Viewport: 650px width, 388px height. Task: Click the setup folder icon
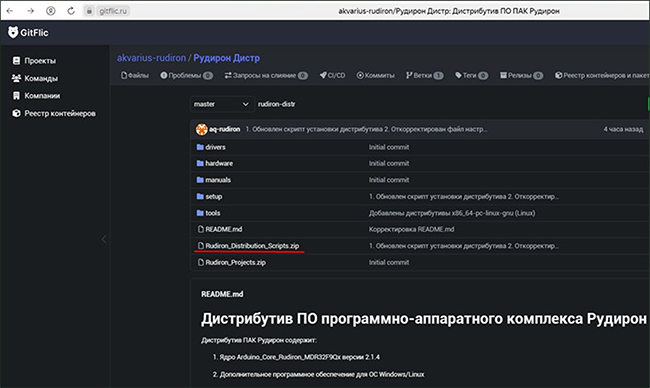click(200, 196)
